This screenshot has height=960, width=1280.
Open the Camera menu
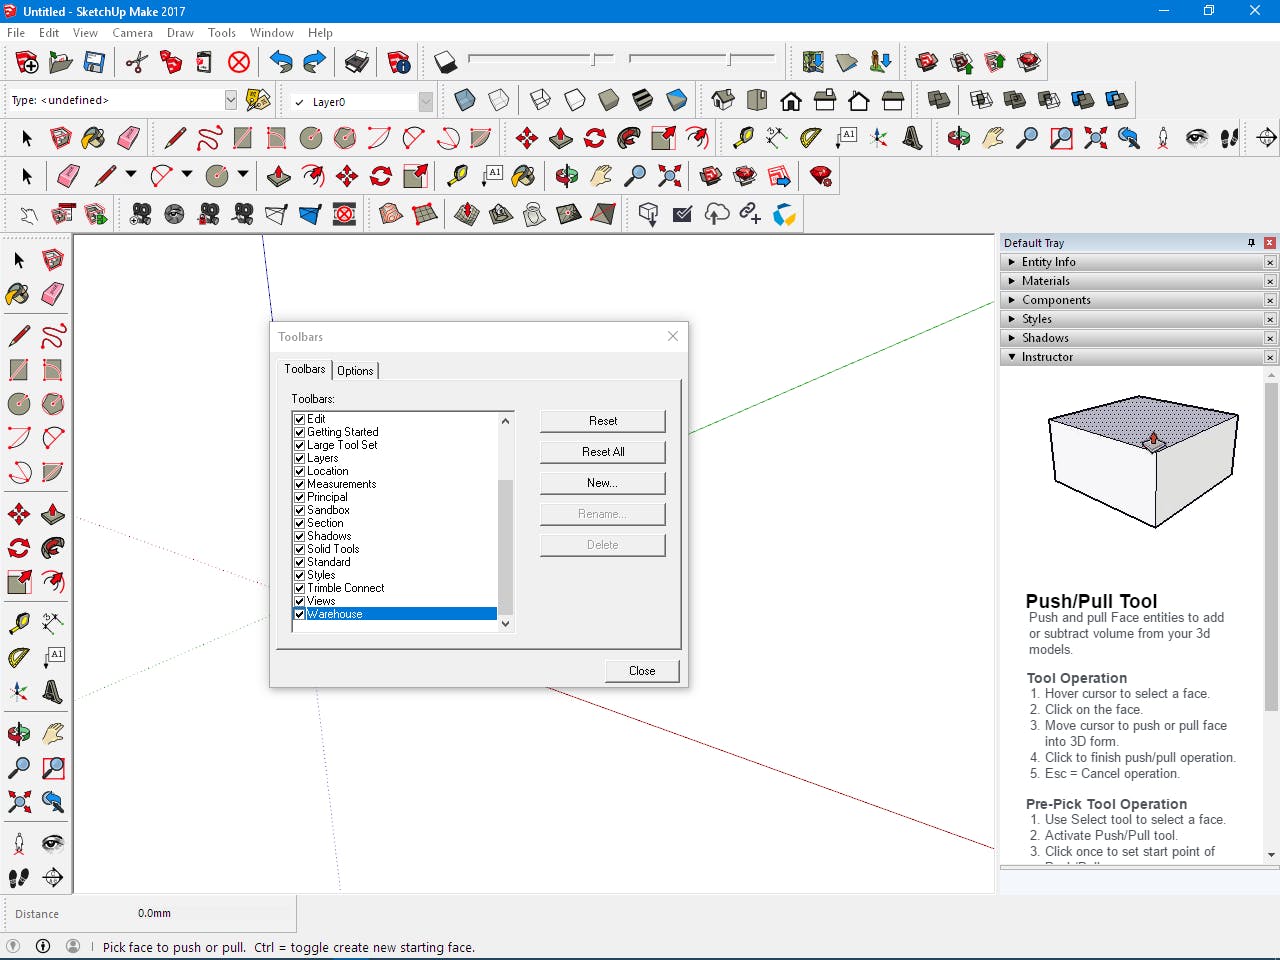coord(132,33)
